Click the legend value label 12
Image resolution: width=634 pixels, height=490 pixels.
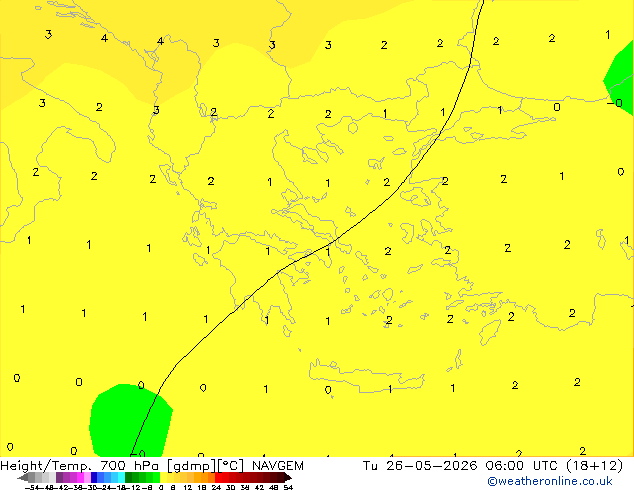[x=188, y=487]
